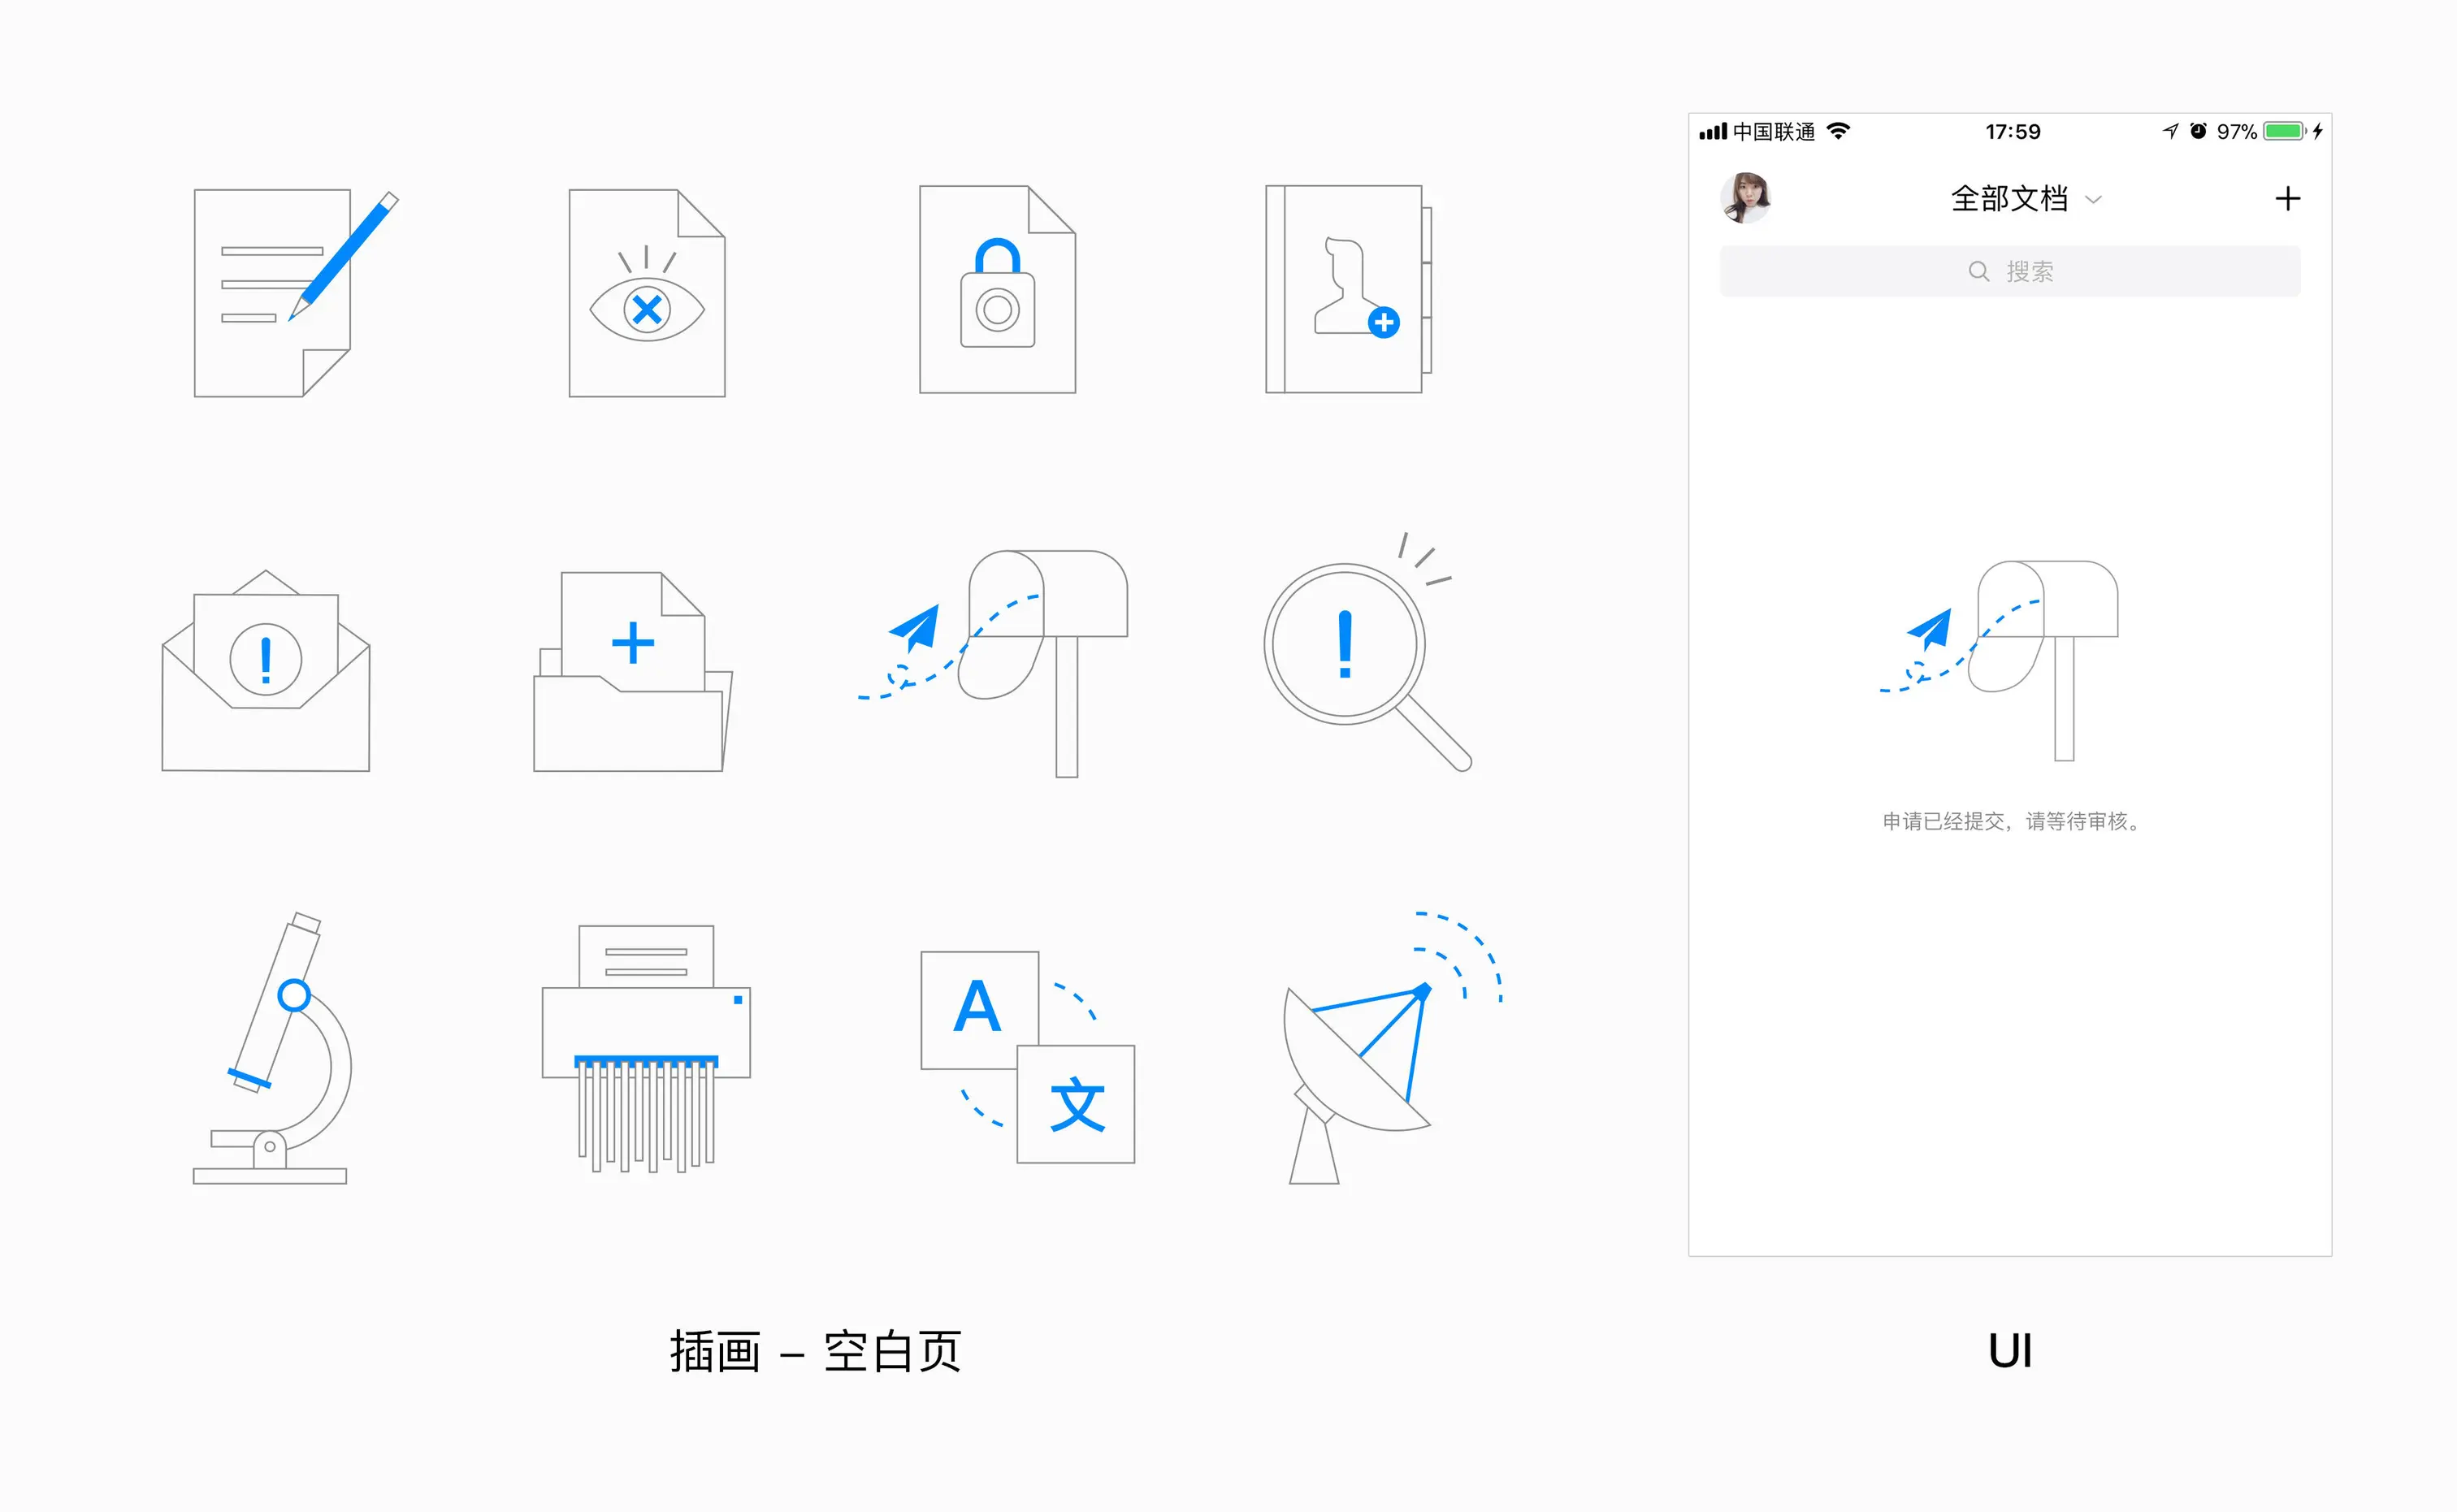Tap the user avatar photo
The width and height of the screenshot is (2457, 1512).
1746,198
